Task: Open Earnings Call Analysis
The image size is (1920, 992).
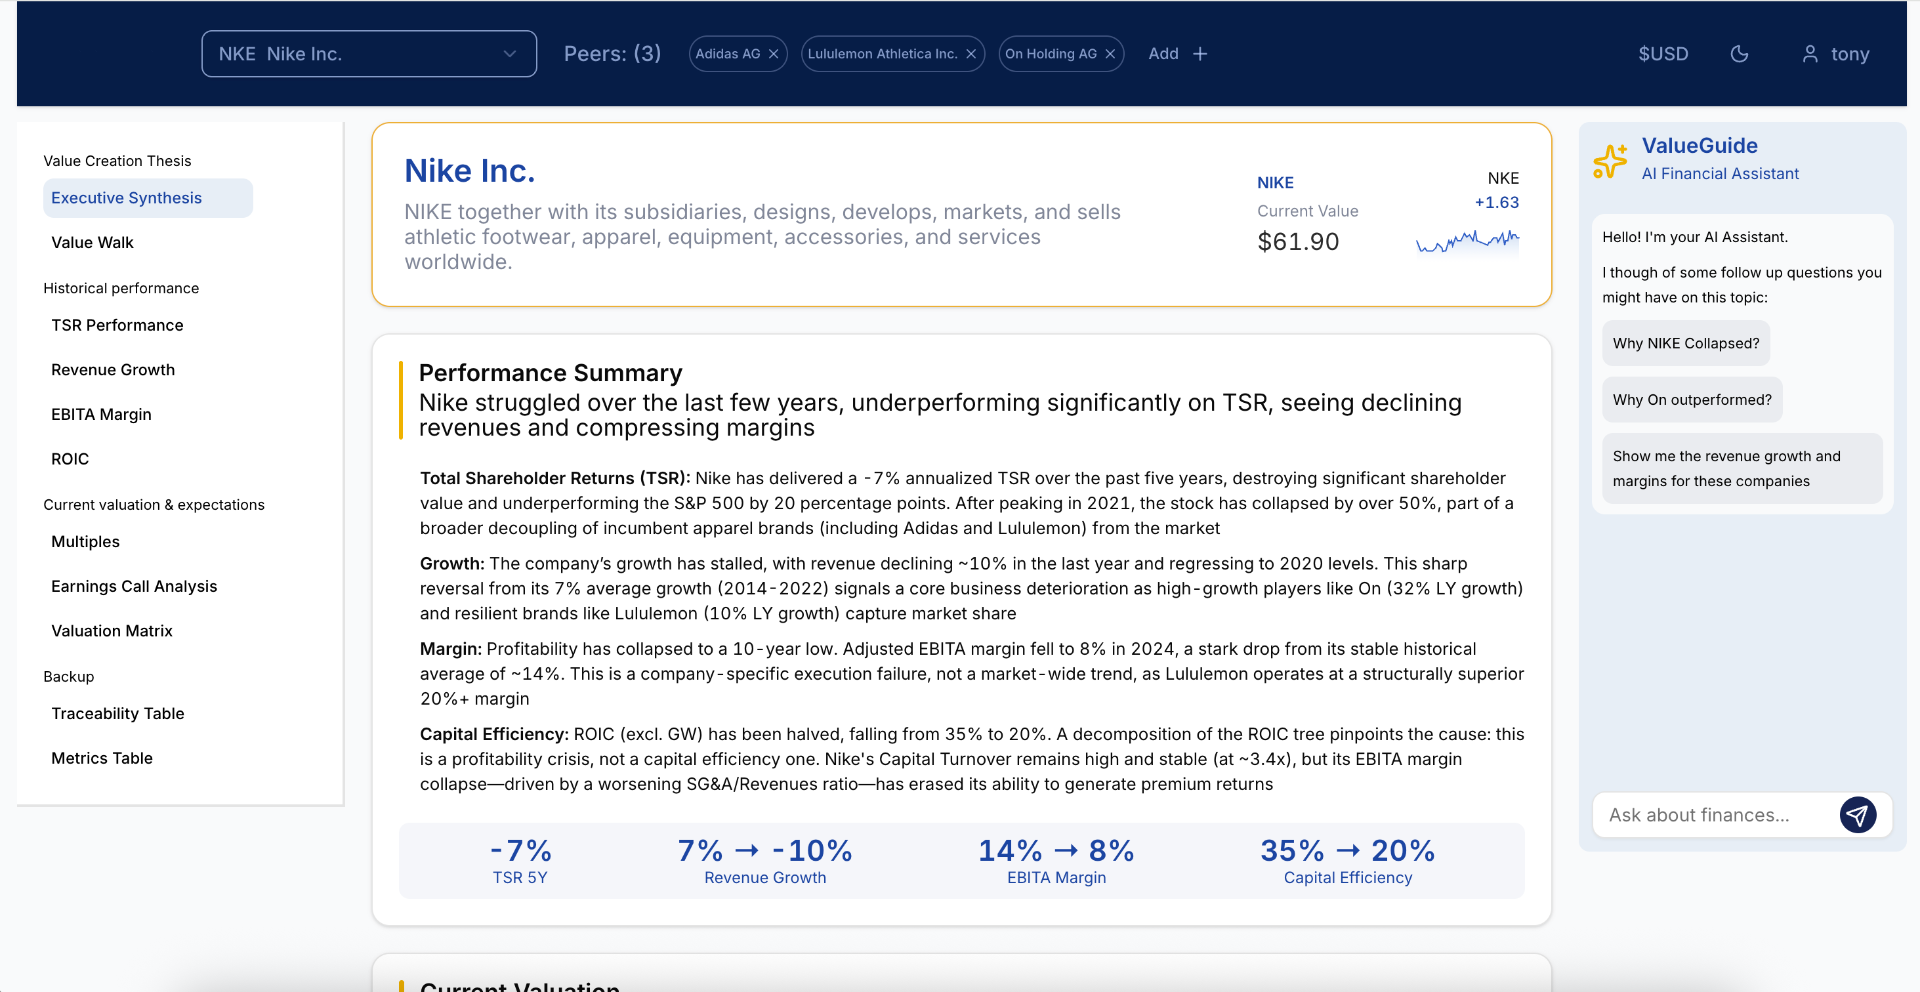Action: (134, 586)
